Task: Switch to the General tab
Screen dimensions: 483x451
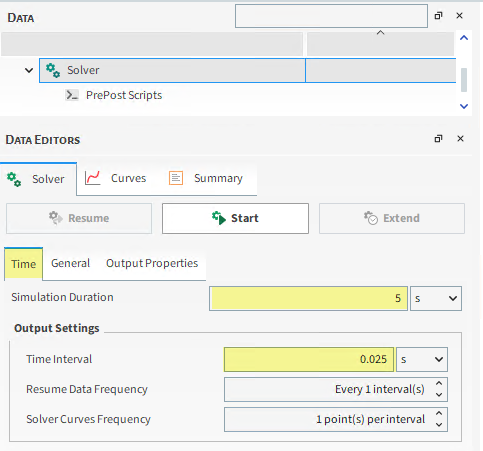Action: [x=70, y=263]
